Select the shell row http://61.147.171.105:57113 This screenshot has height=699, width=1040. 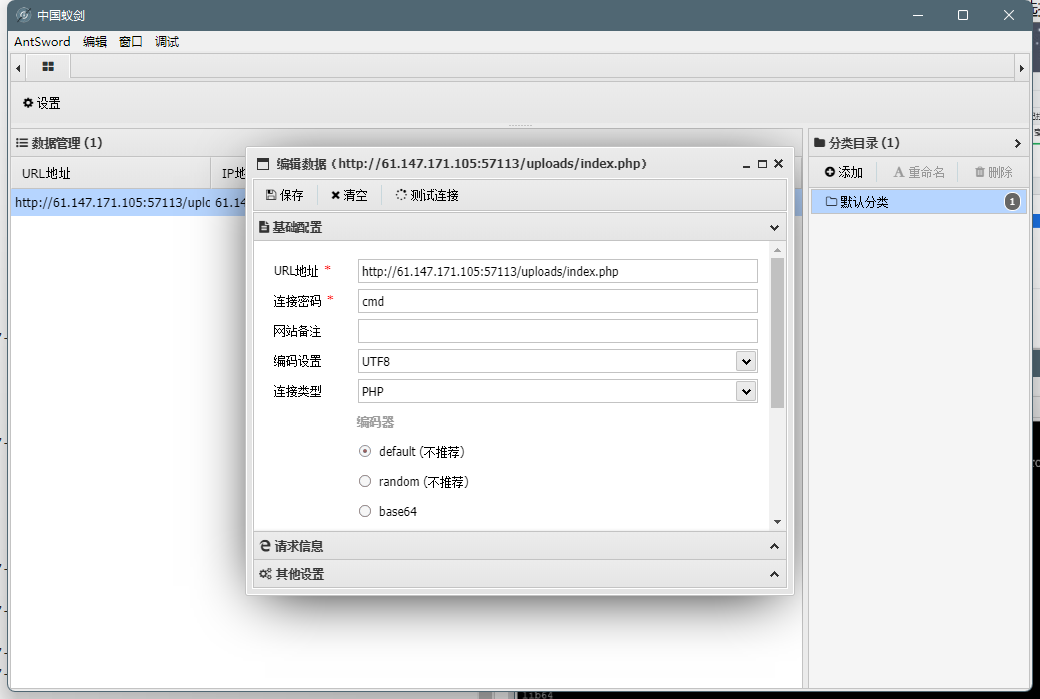129,202
